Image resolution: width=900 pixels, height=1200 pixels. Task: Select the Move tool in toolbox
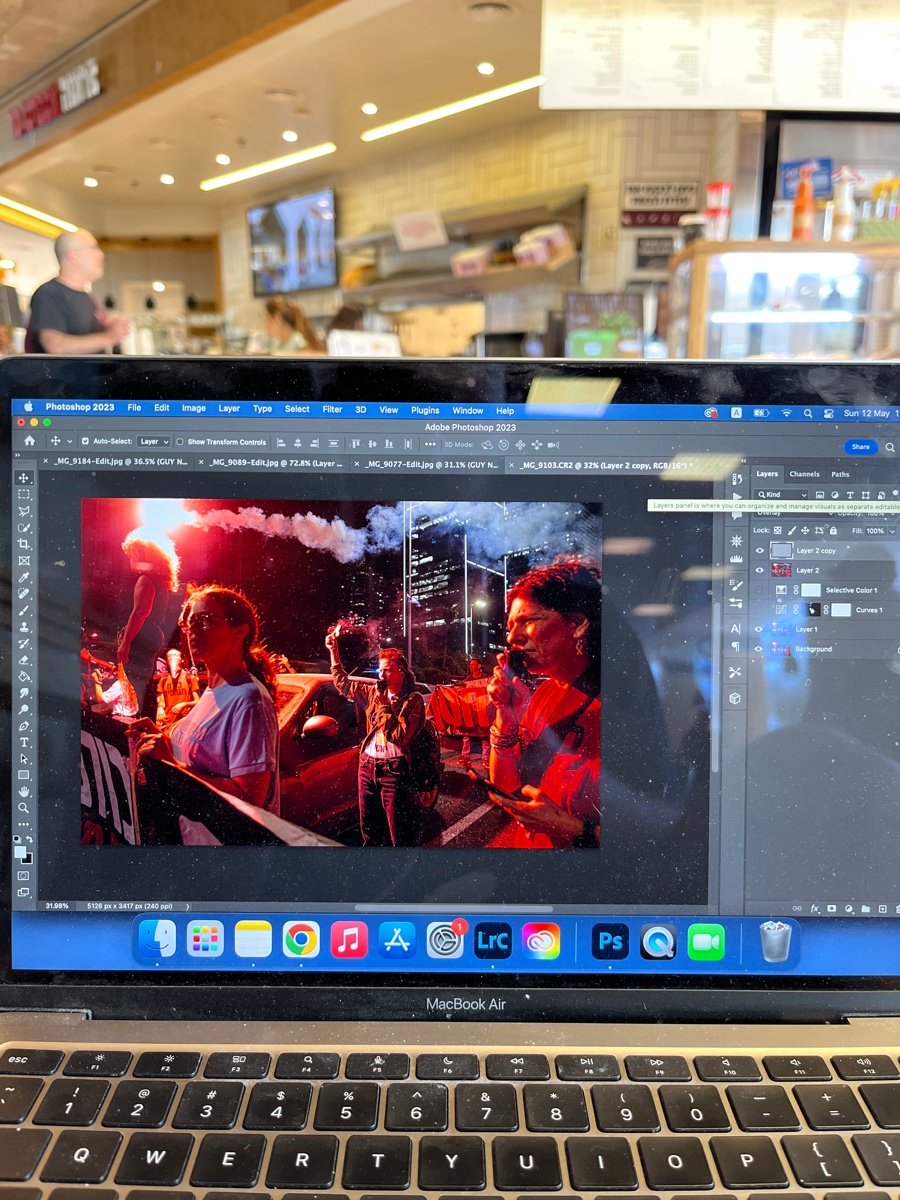pos(24,477)
